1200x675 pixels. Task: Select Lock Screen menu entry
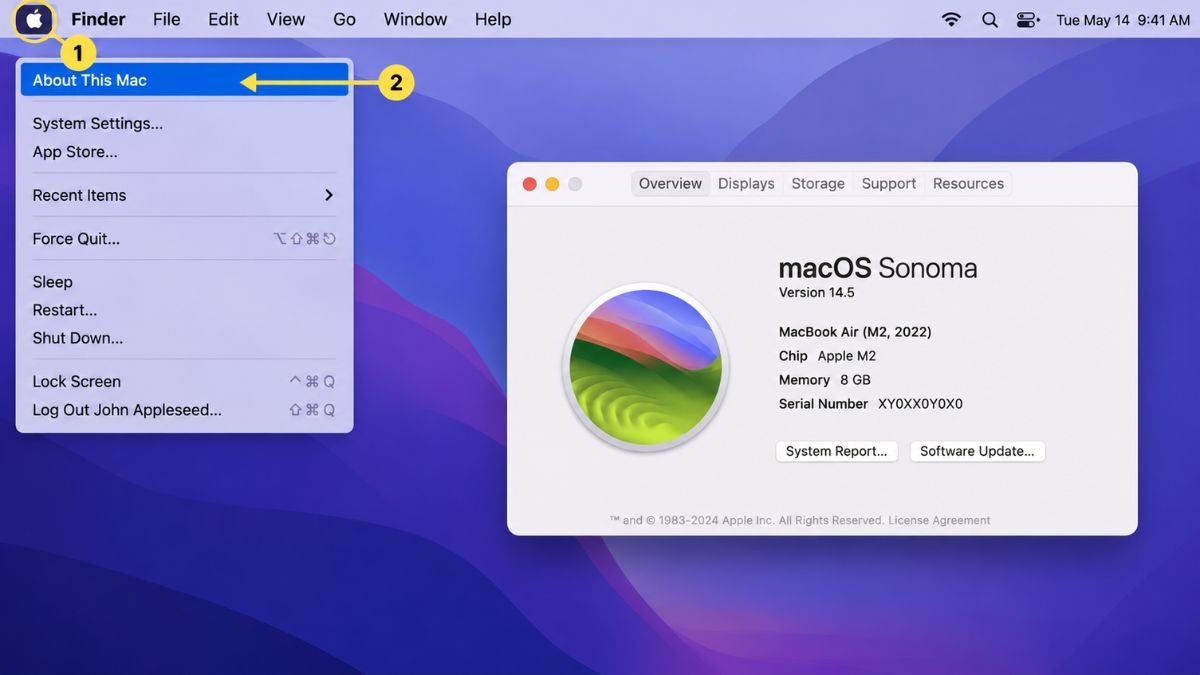[x=184, y=381]
